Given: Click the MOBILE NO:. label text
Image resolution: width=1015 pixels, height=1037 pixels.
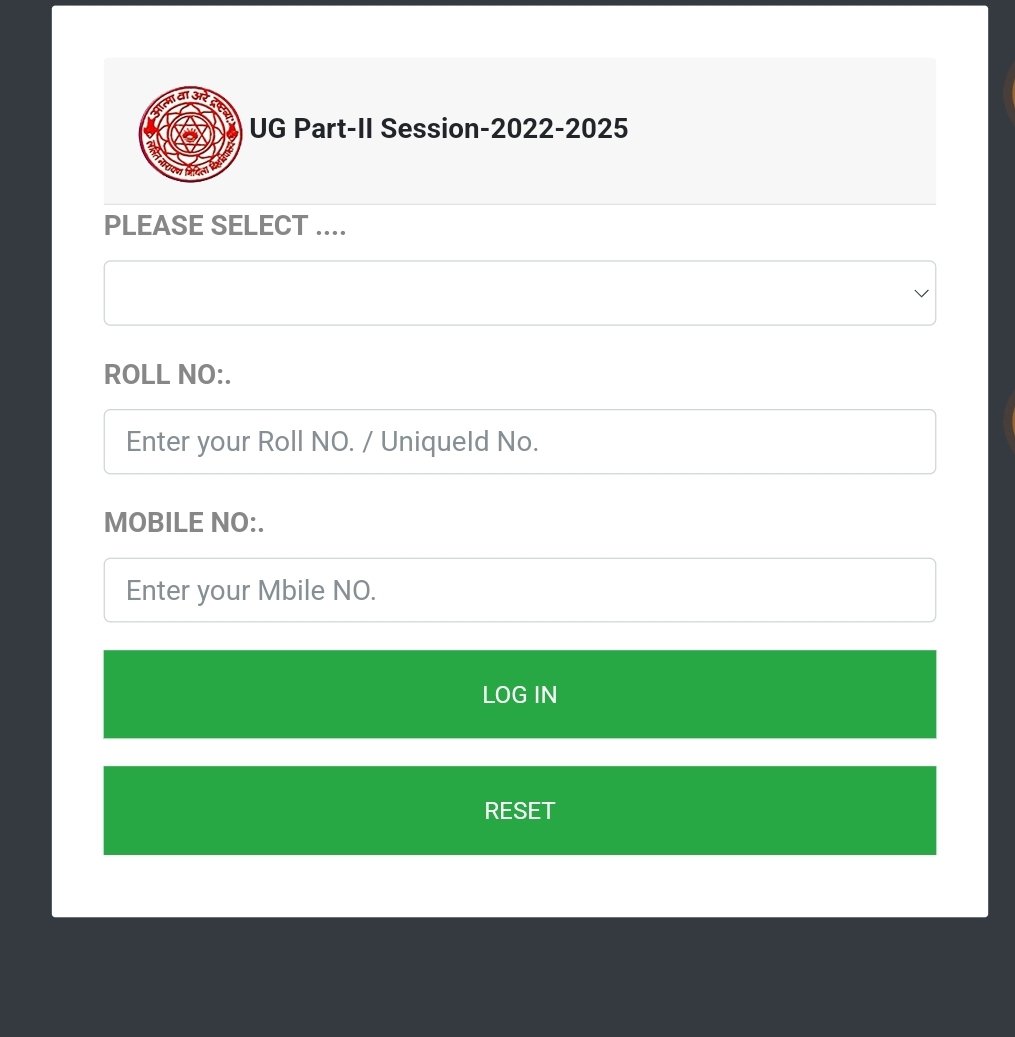Looking at the screenshot, I should [184, 523].
